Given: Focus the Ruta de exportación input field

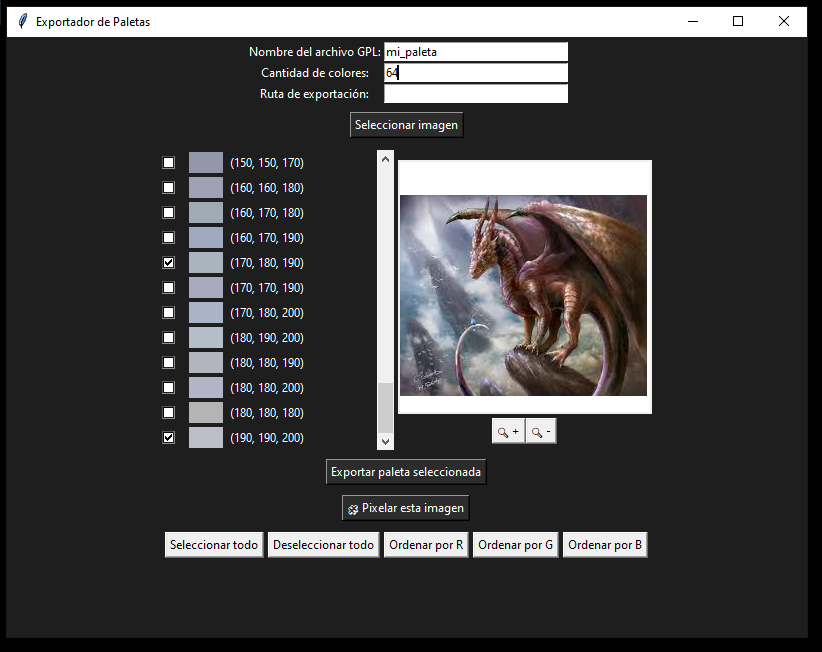Looking at the screenshot, I should point(476,94).
